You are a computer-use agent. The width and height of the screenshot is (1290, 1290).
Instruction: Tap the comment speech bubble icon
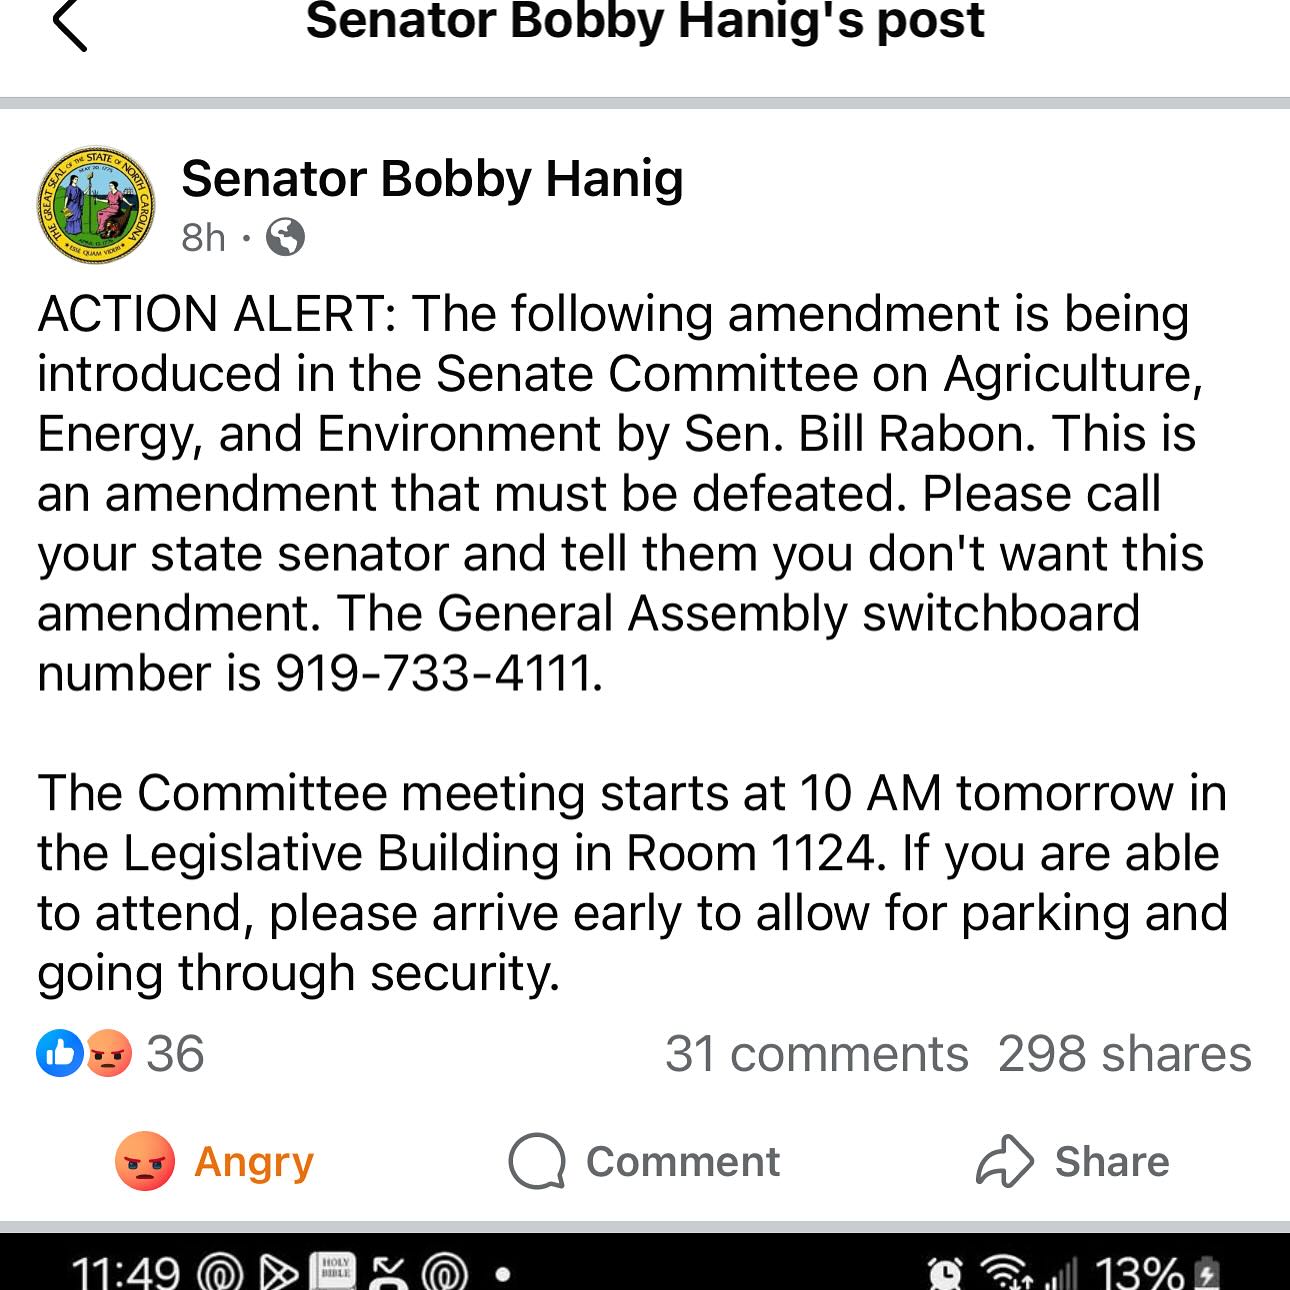tap(537, 1162)
